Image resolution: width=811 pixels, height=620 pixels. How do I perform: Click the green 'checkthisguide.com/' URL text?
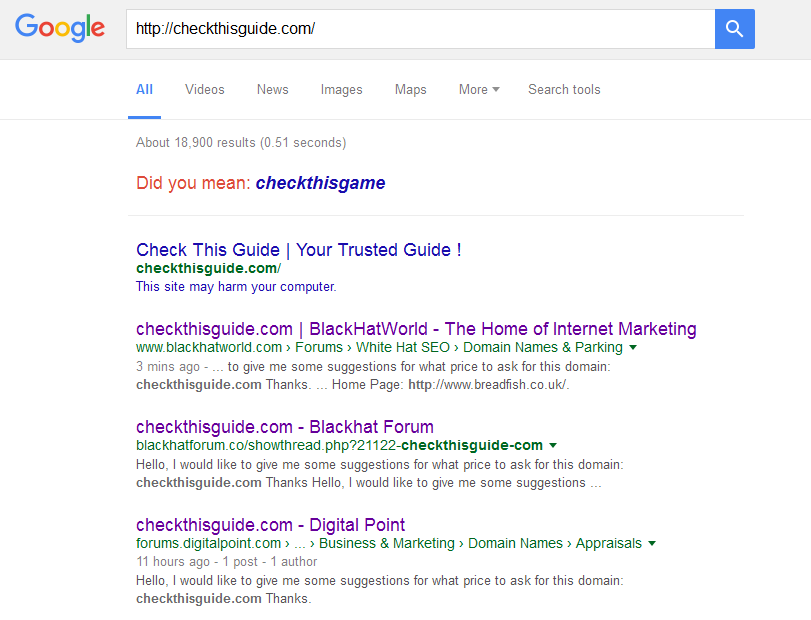[x=208, y=268]
